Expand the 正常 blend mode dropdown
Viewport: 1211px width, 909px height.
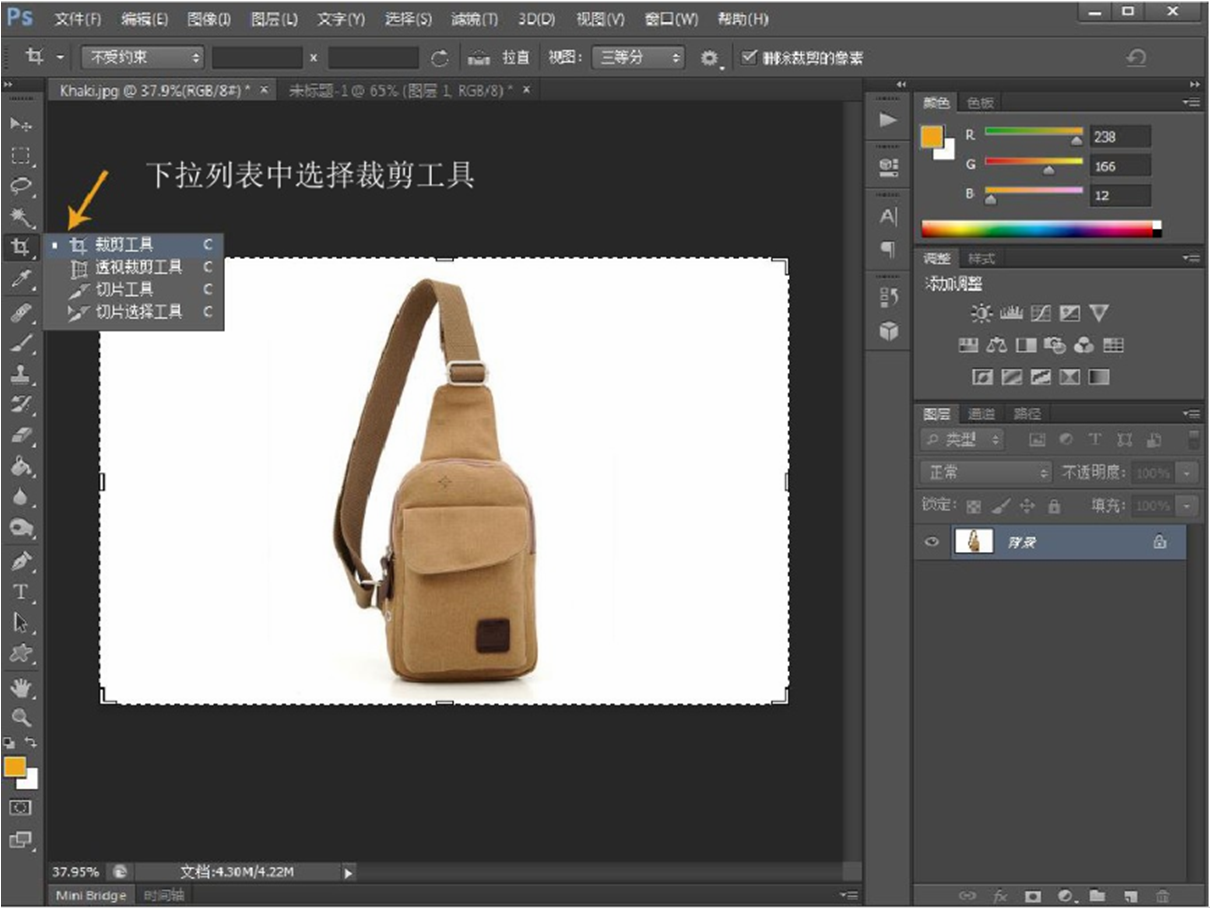[986, 472]
